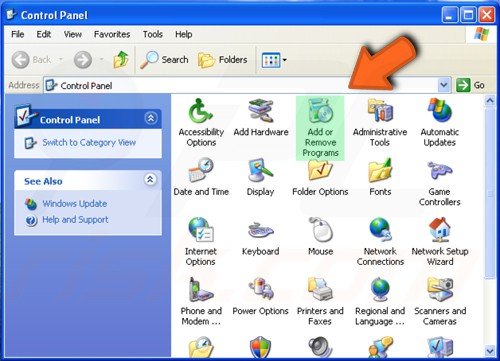Screen dimensions: 500x361
Task: Open the Scheduled Tasks folder-clock icon
Action: [201, 347]
